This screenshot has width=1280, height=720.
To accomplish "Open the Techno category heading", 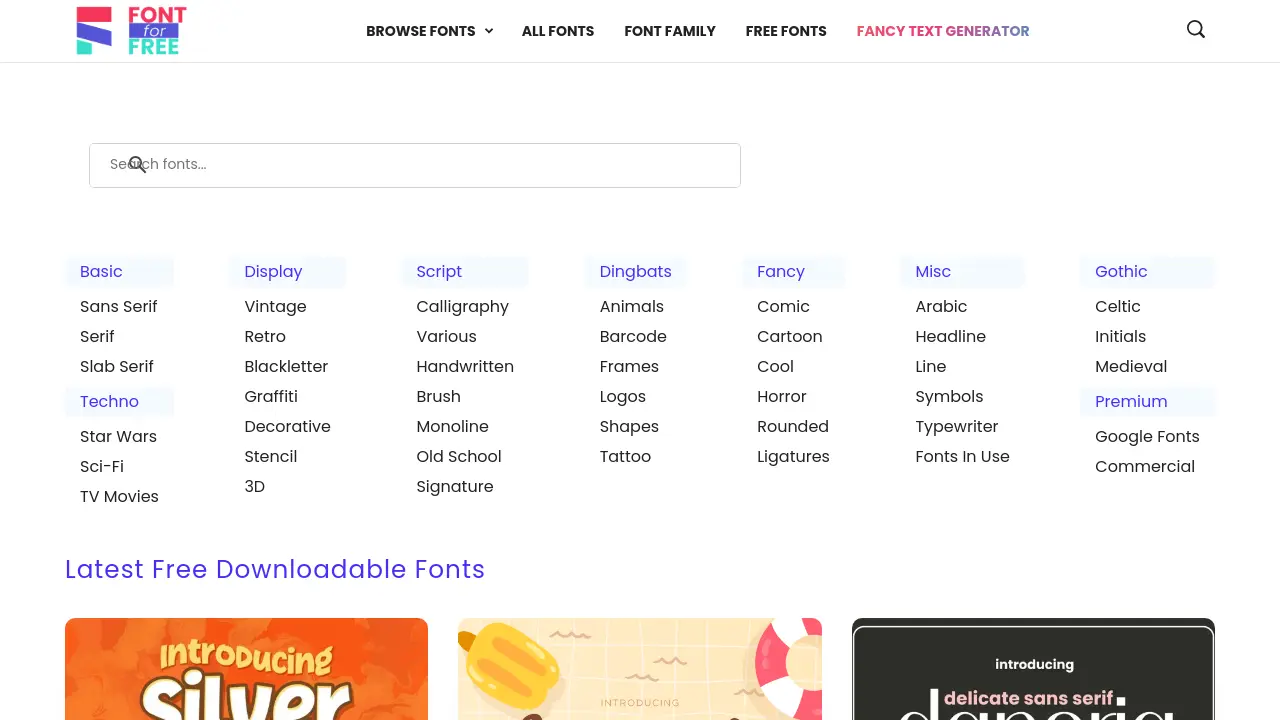I will (109, 401).
